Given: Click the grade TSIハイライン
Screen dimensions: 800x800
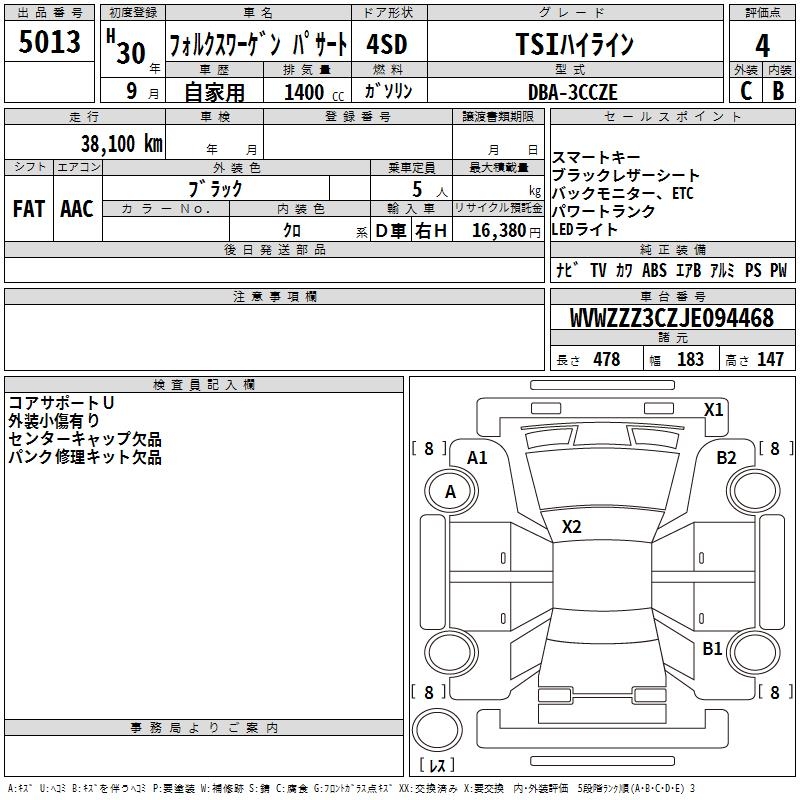Looking at the screenshot, I should 574,44.
